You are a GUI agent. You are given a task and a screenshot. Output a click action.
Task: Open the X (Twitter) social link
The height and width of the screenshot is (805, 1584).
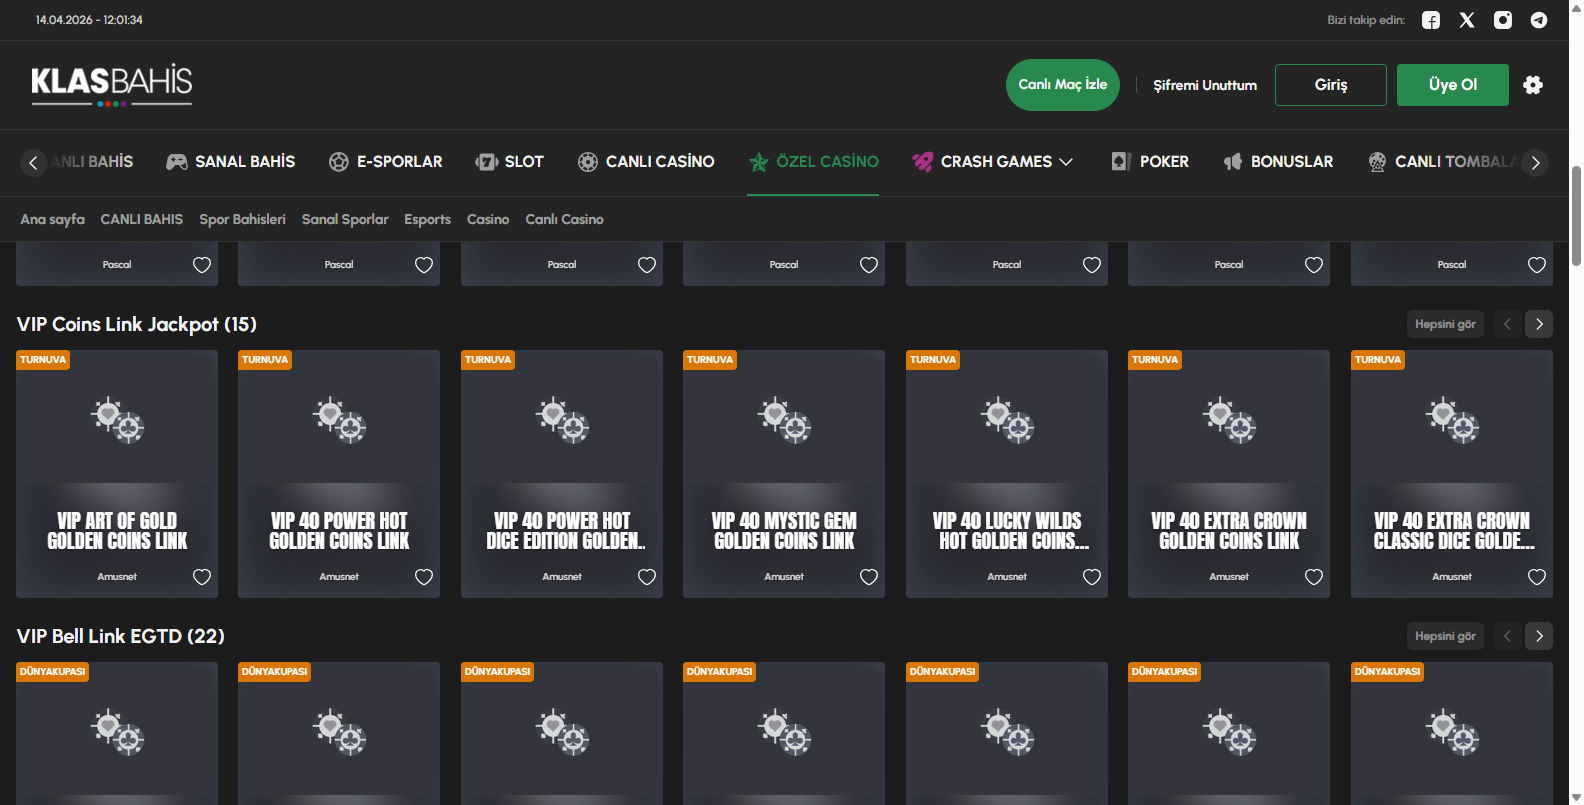pos(1467,20)
